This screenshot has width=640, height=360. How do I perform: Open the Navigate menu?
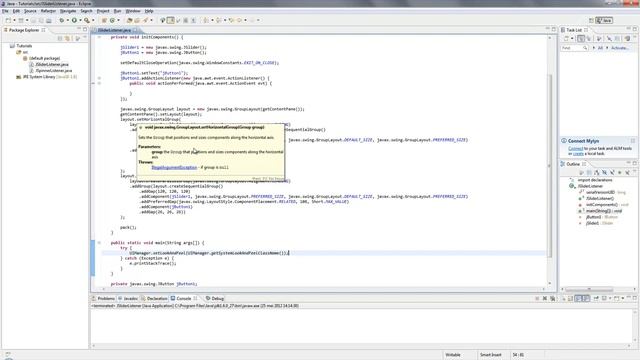[68, 11]
